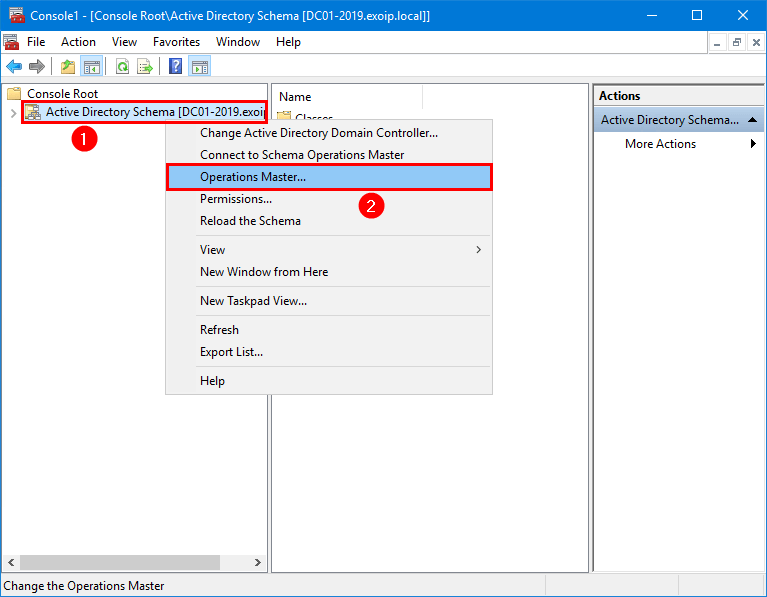The width and height of the screenshot is (767, 597).
Task: Click the blue Help question mark icon
Action: (176, 66)
